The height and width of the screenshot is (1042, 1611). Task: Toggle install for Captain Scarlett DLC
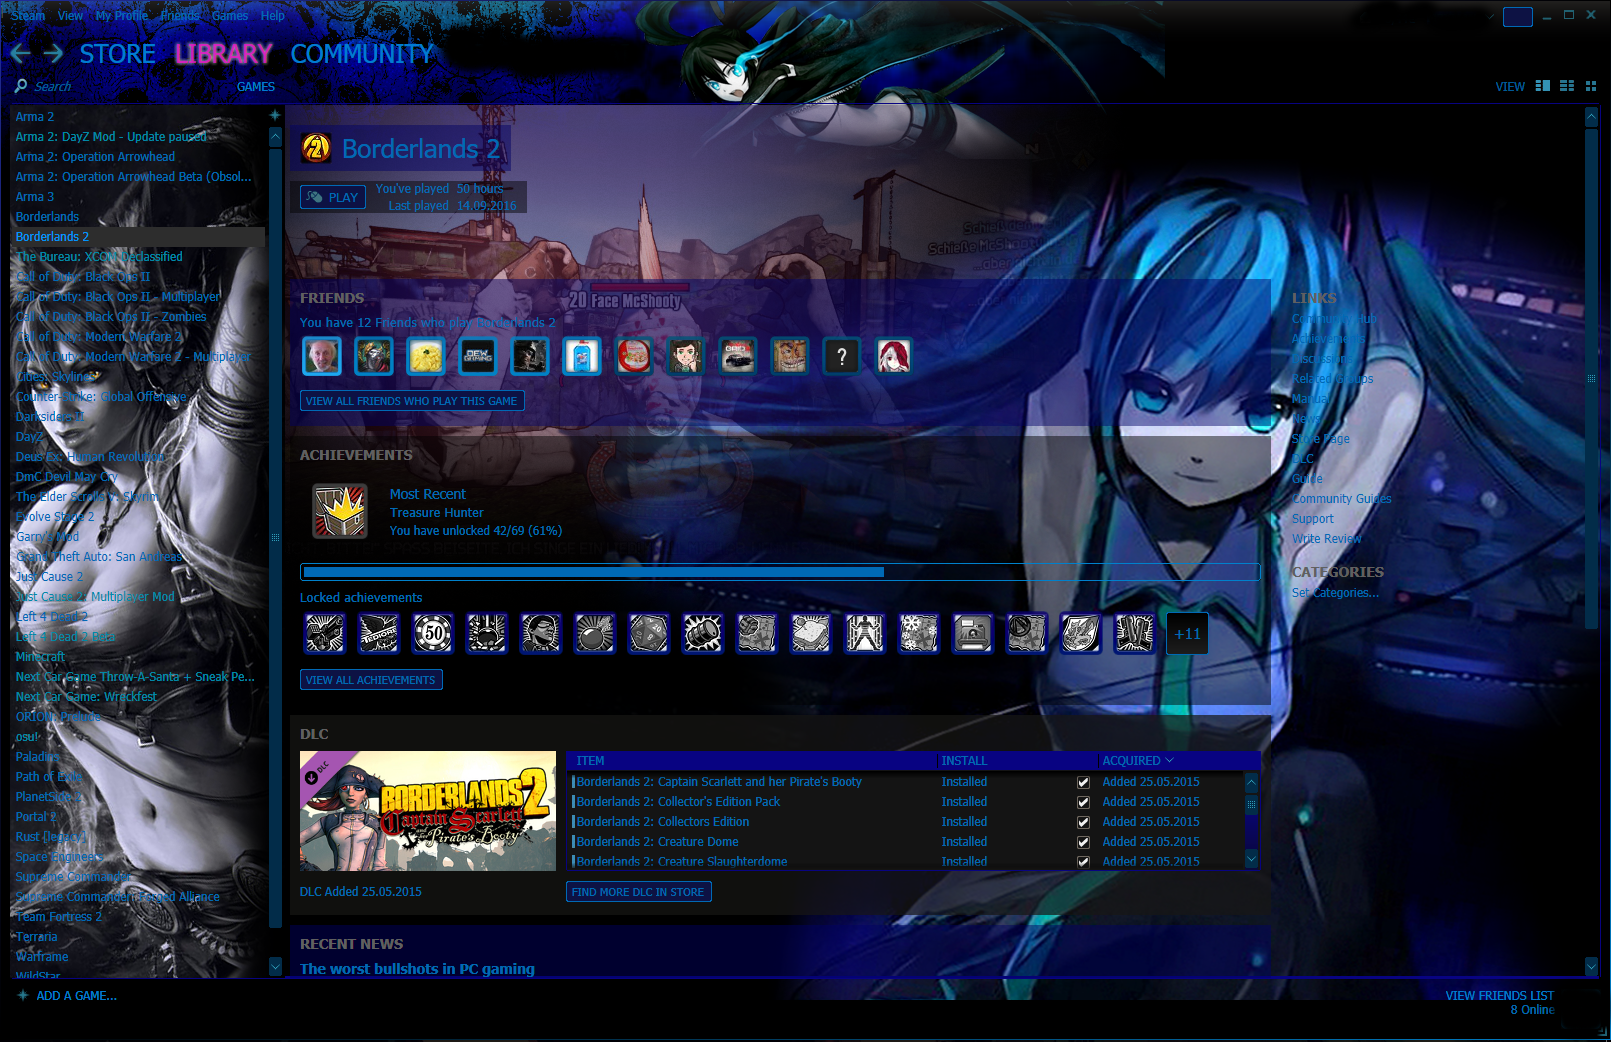click(1083, 782)
